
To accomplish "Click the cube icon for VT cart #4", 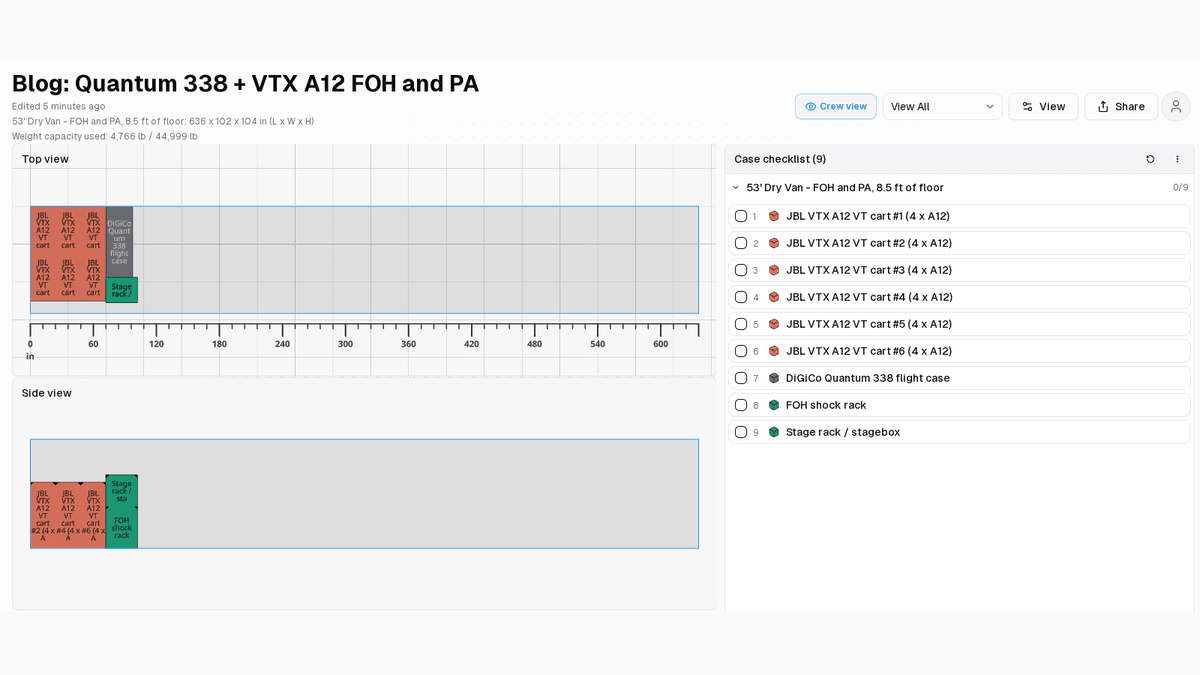I will pos(774,297).
